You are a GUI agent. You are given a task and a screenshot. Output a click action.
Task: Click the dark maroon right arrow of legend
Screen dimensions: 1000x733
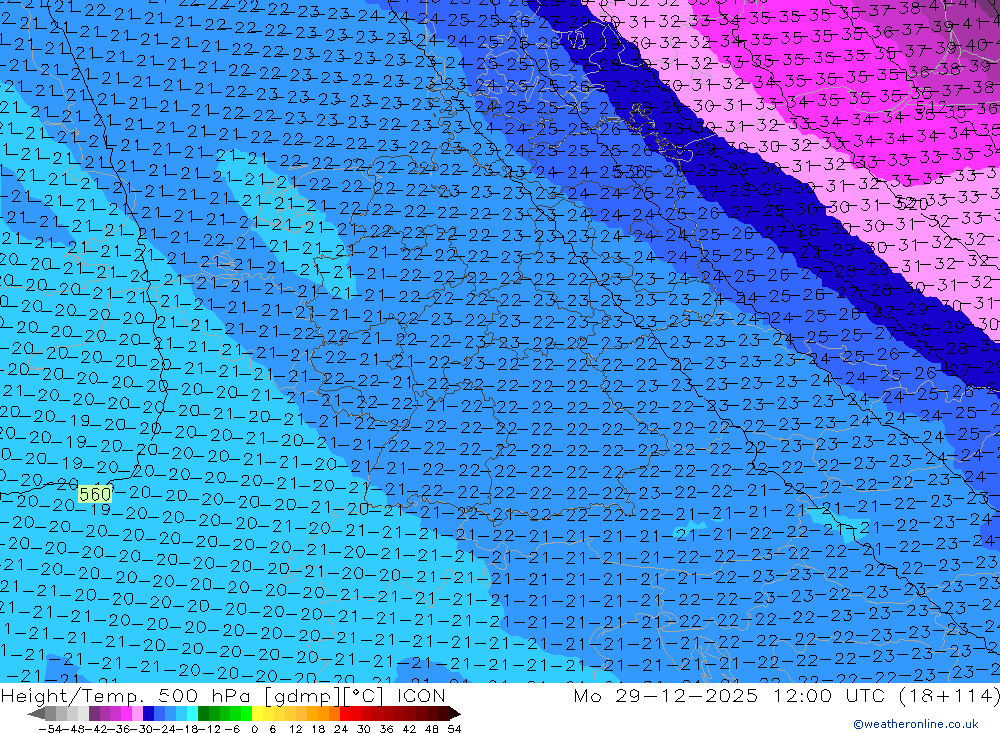coord(455,714)
